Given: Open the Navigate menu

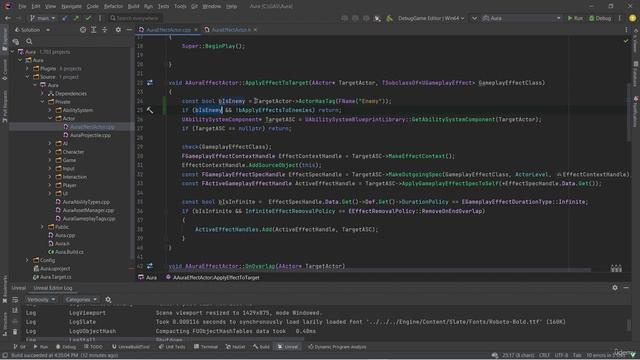Looking at the screenshot, I should click(x=71, y=7).
